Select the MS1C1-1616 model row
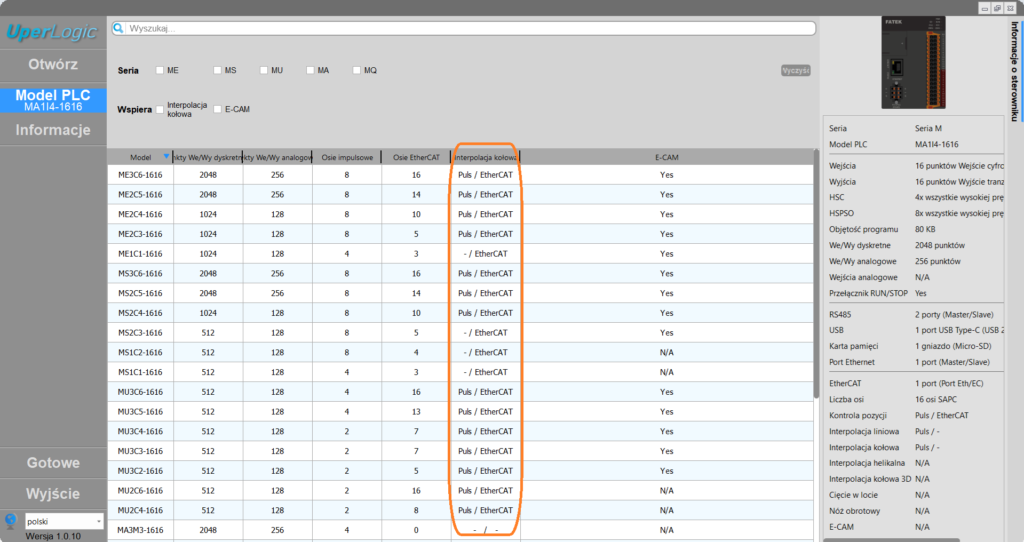 coord(460,372)
